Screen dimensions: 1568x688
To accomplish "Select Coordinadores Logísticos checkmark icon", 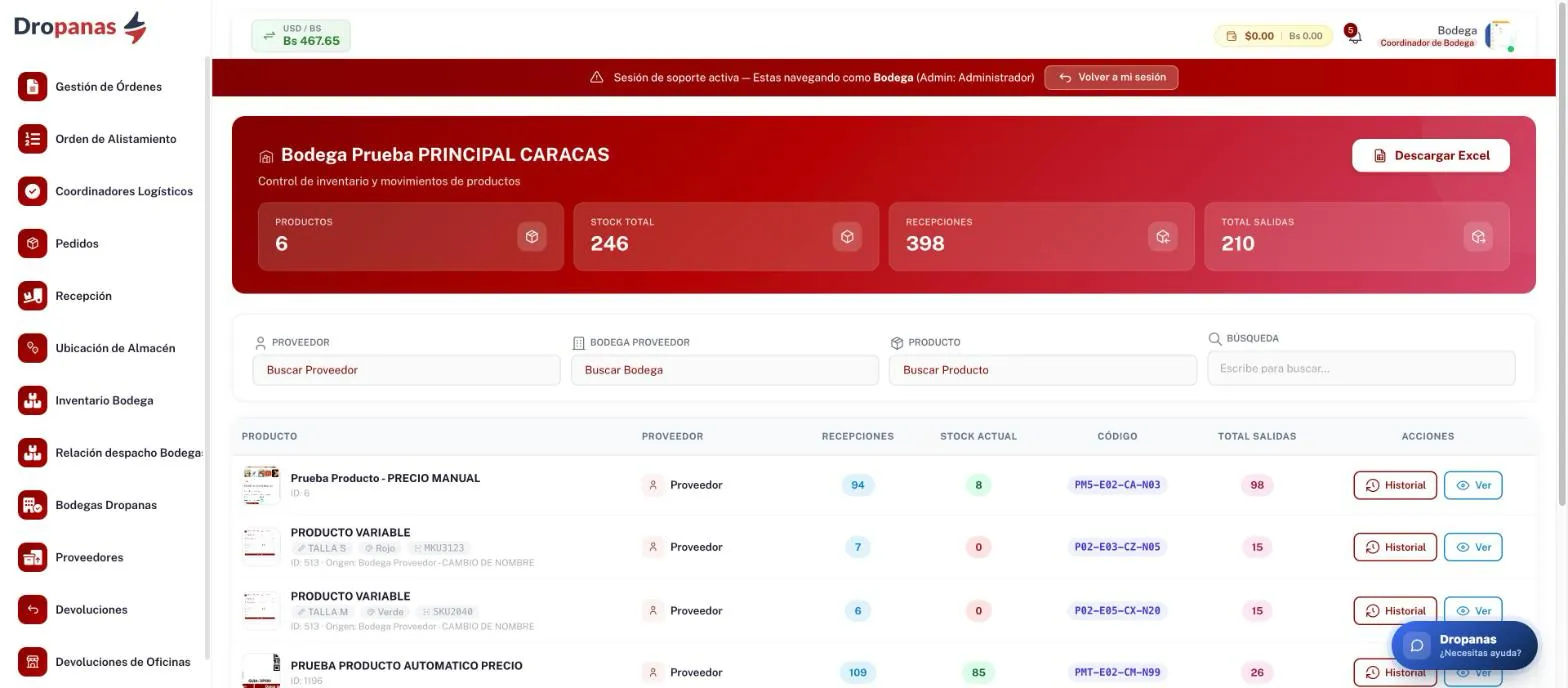I will tap(32, 191).
